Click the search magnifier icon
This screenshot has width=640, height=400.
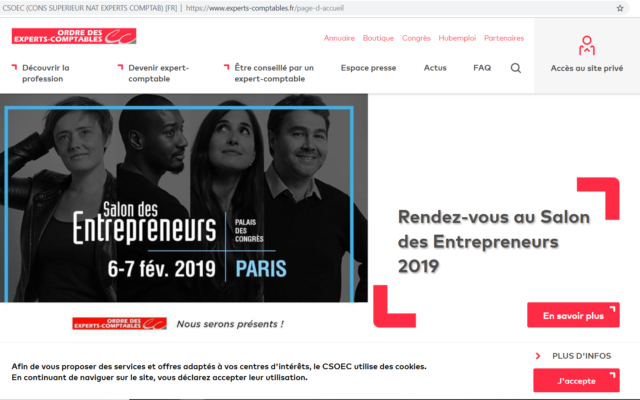516,68
